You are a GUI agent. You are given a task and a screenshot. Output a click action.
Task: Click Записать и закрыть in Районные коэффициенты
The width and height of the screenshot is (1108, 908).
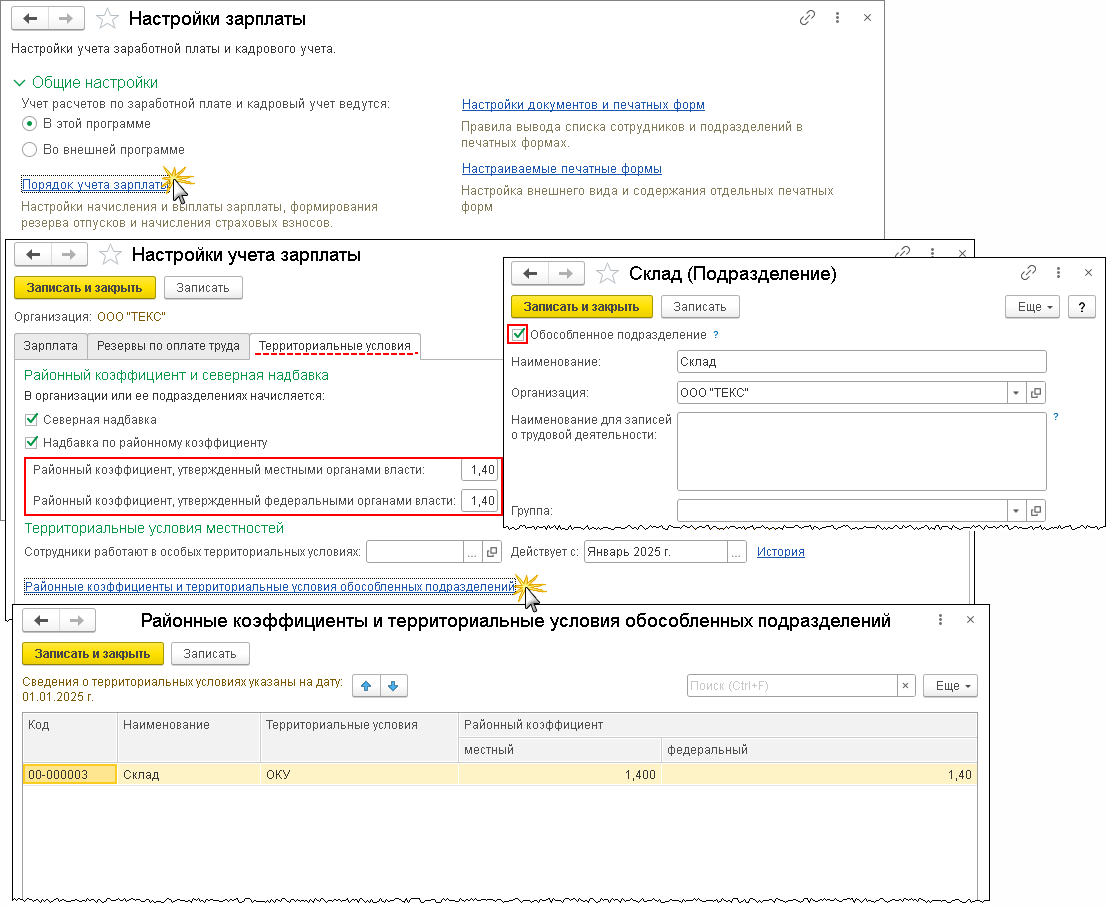(x=93, y=654)
